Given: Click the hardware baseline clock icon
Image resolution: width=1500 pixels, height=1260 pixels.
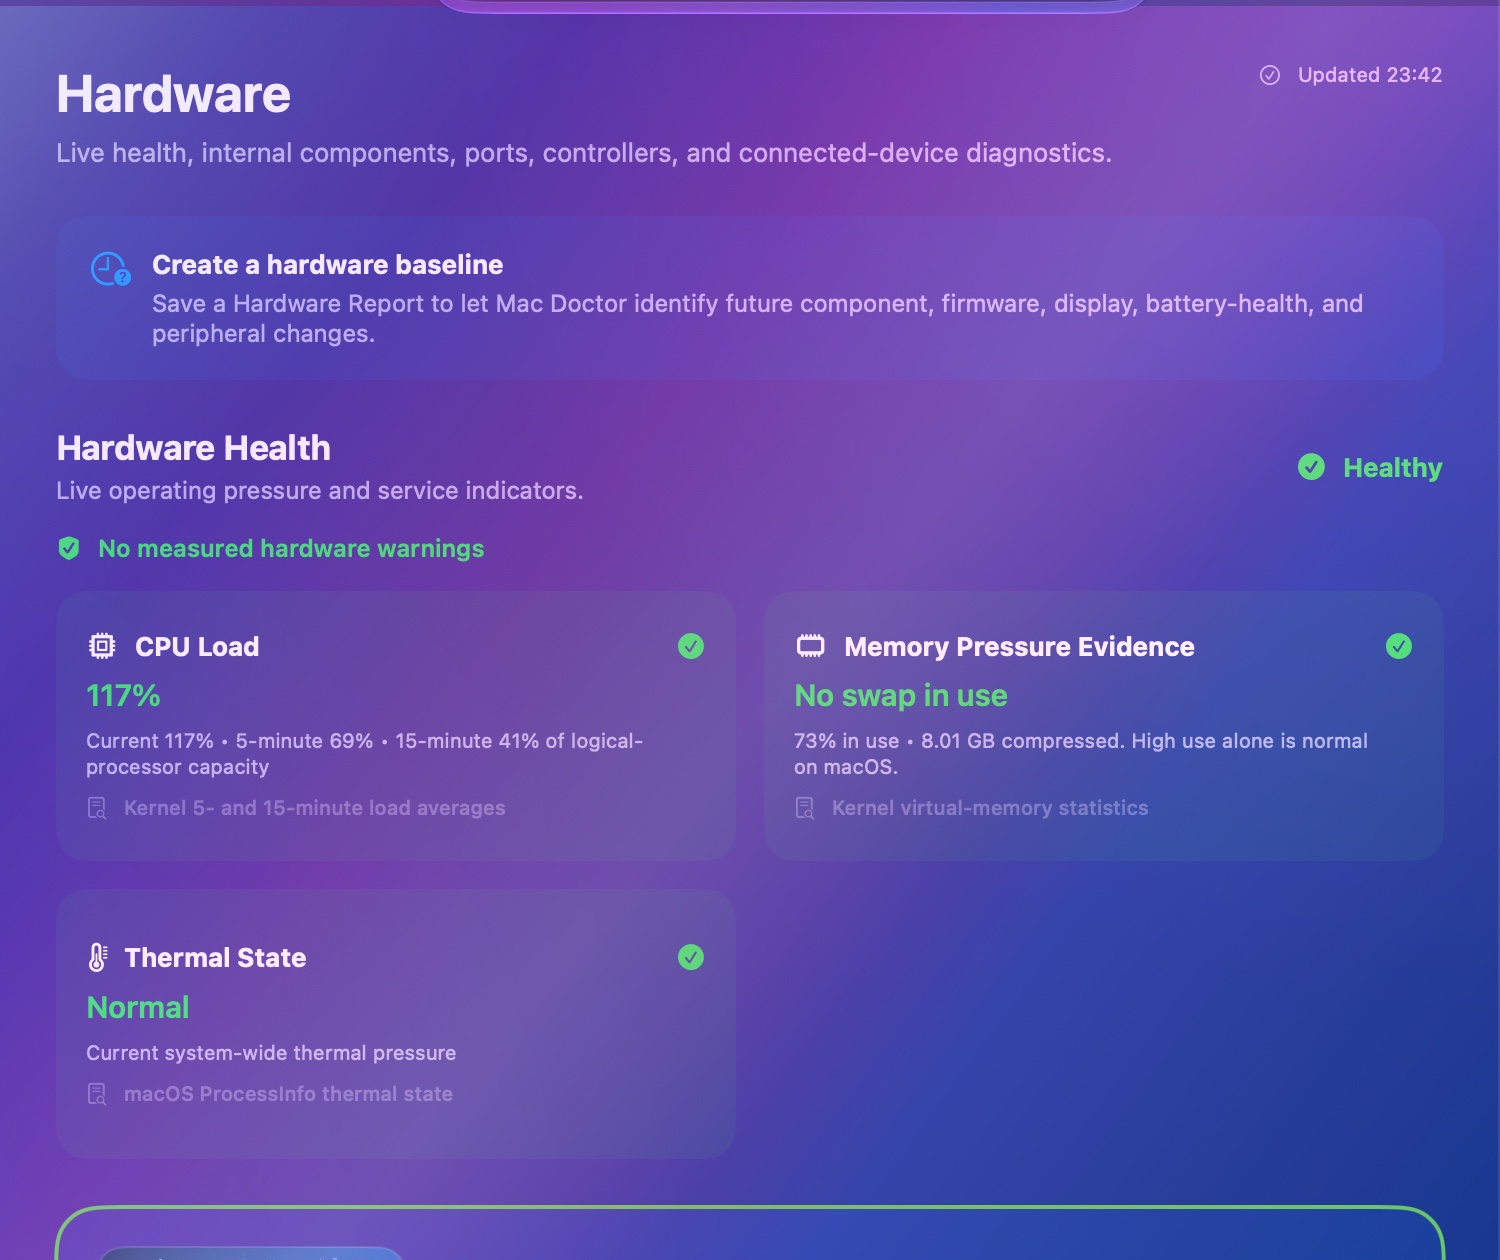Looking at the screenshot, I should [x=110, y=268].
